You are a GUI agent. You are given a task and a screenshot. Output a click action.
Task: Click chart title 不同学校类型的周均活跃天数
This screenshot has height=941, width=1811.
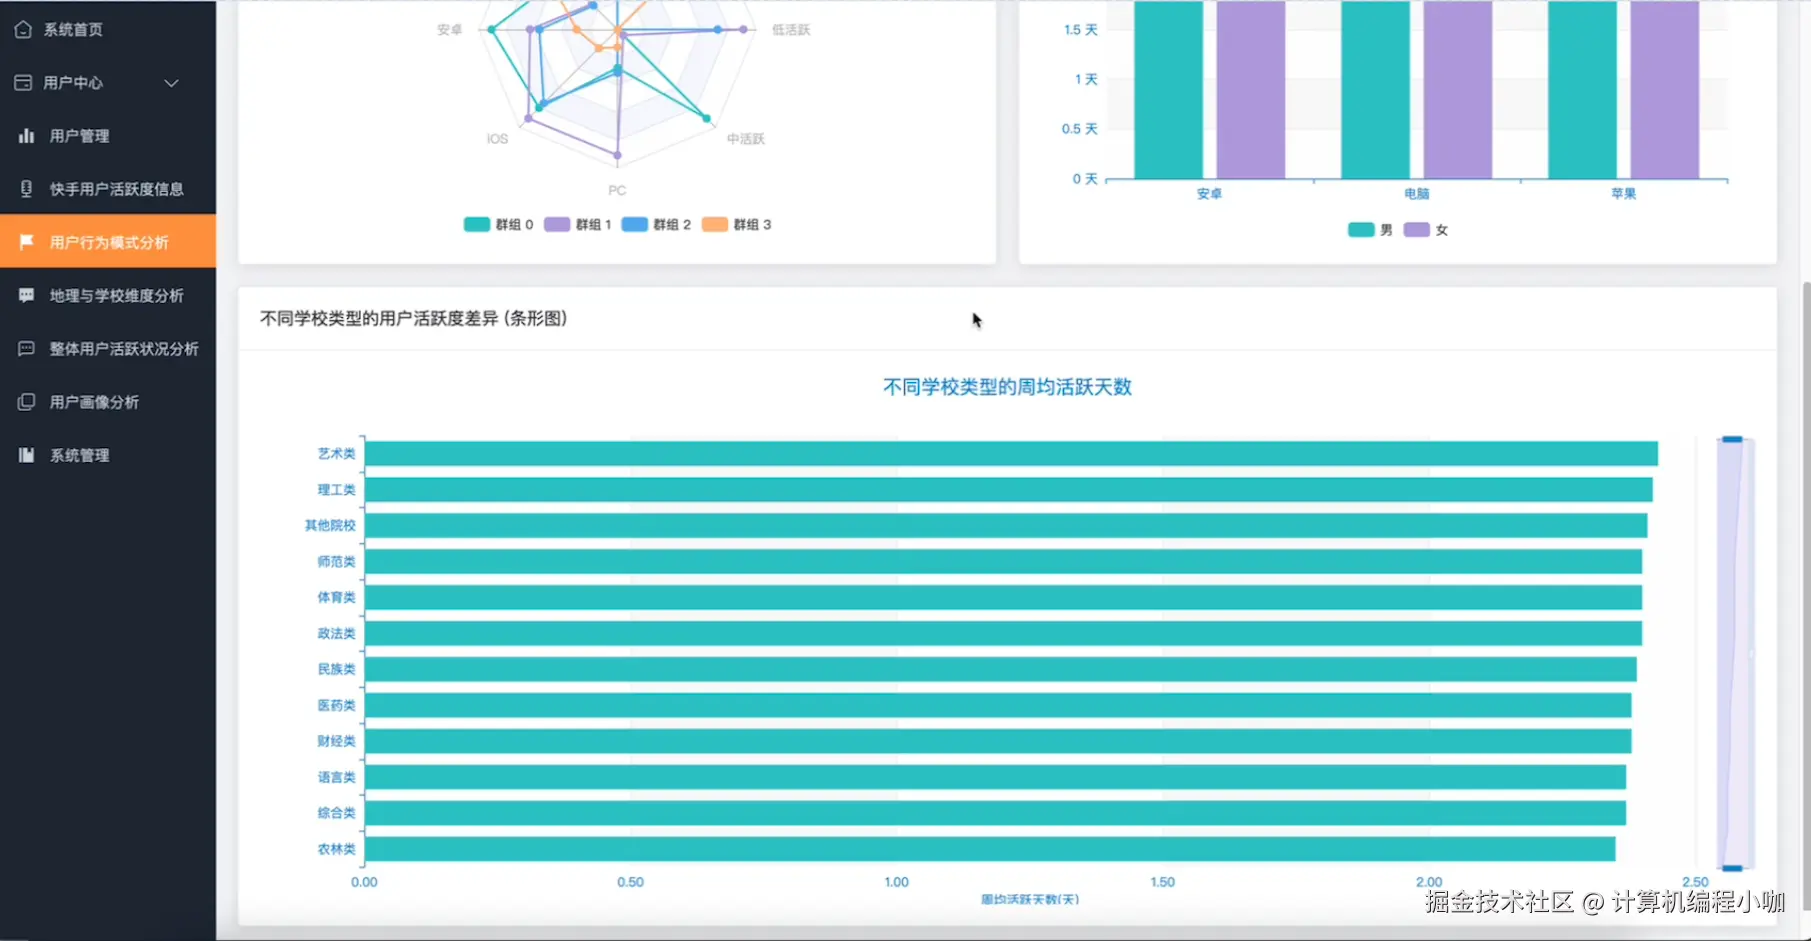1007,387
